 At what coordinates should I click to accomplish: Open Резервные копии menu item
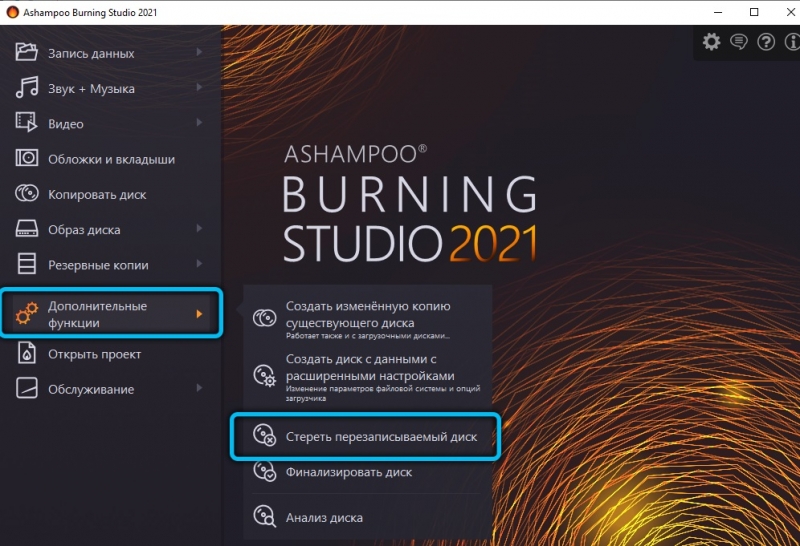pos(110,264)
